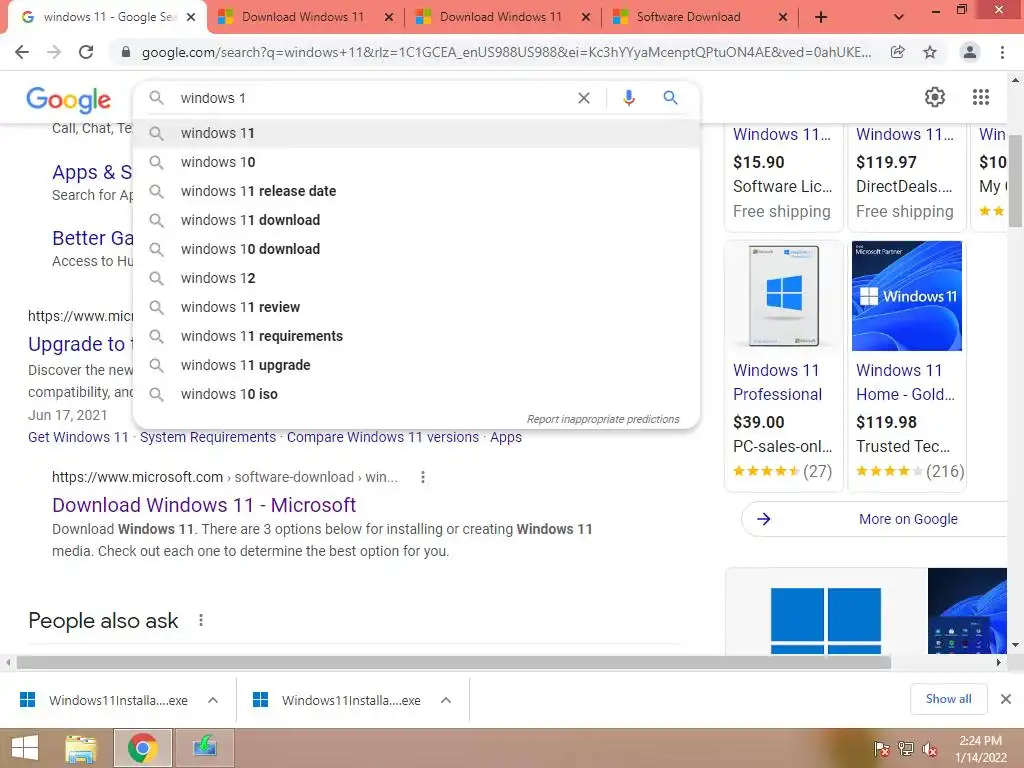
Task: Submit search using the blue magnifier icon
Action: pyautogui.click(x=670, y=98)
